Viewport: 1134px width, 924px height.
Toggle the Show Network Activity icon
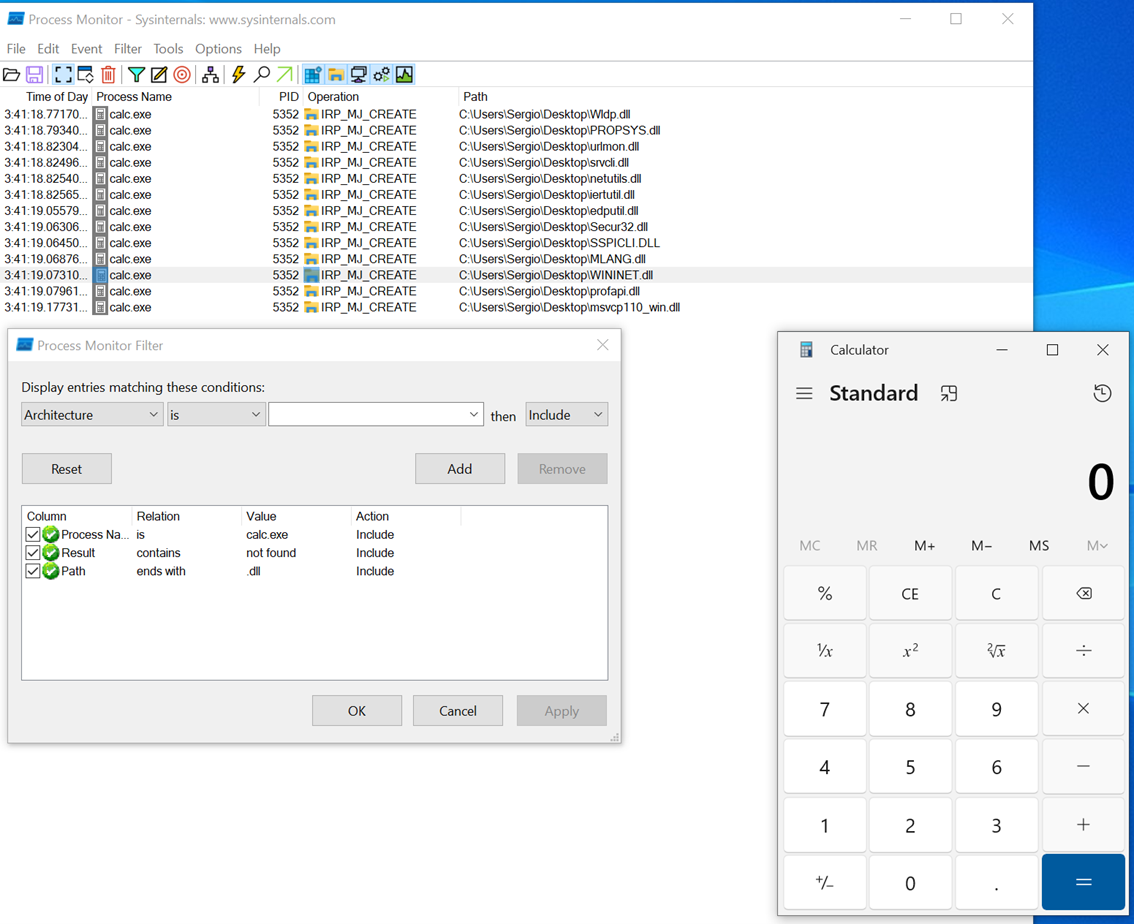(358, 75)
